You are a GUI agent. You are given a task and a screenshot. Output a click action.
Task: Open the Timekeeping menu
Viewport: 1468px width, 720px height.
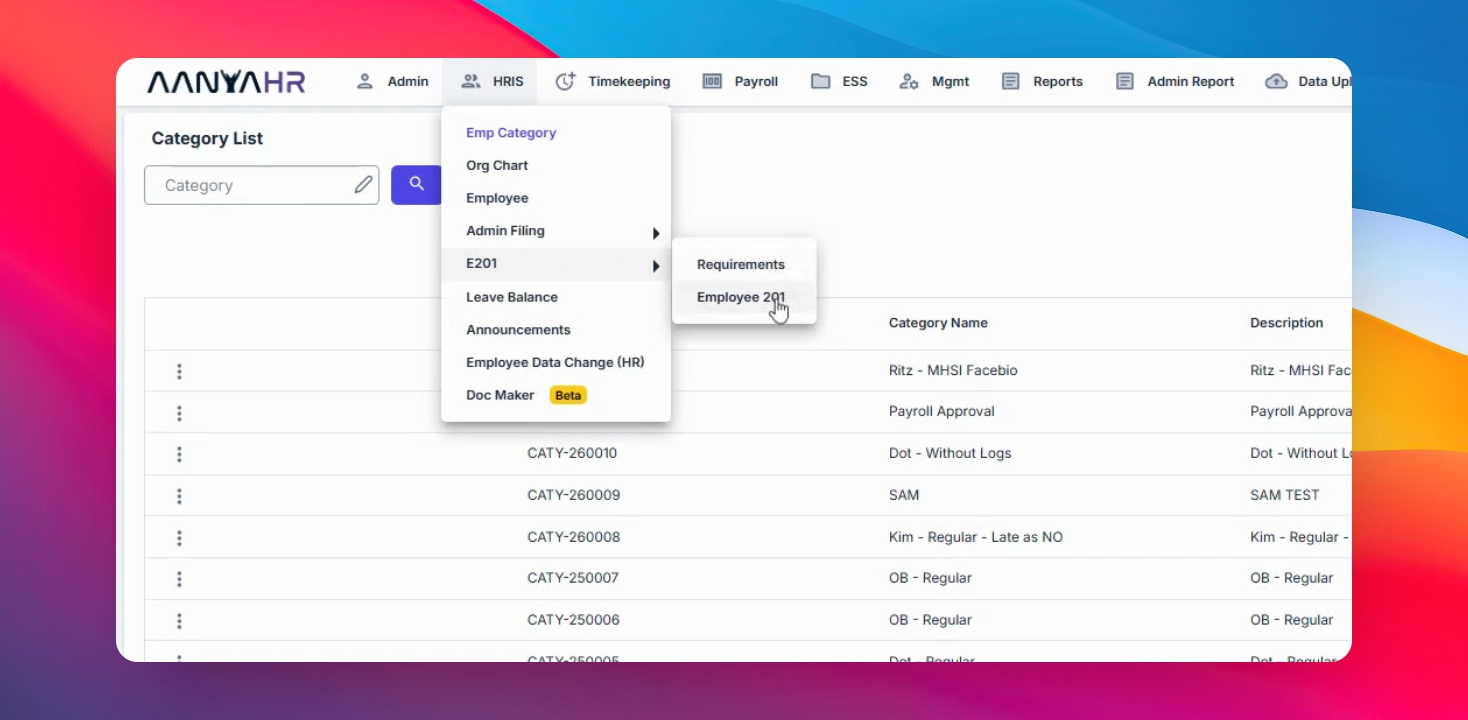point(613,82)
